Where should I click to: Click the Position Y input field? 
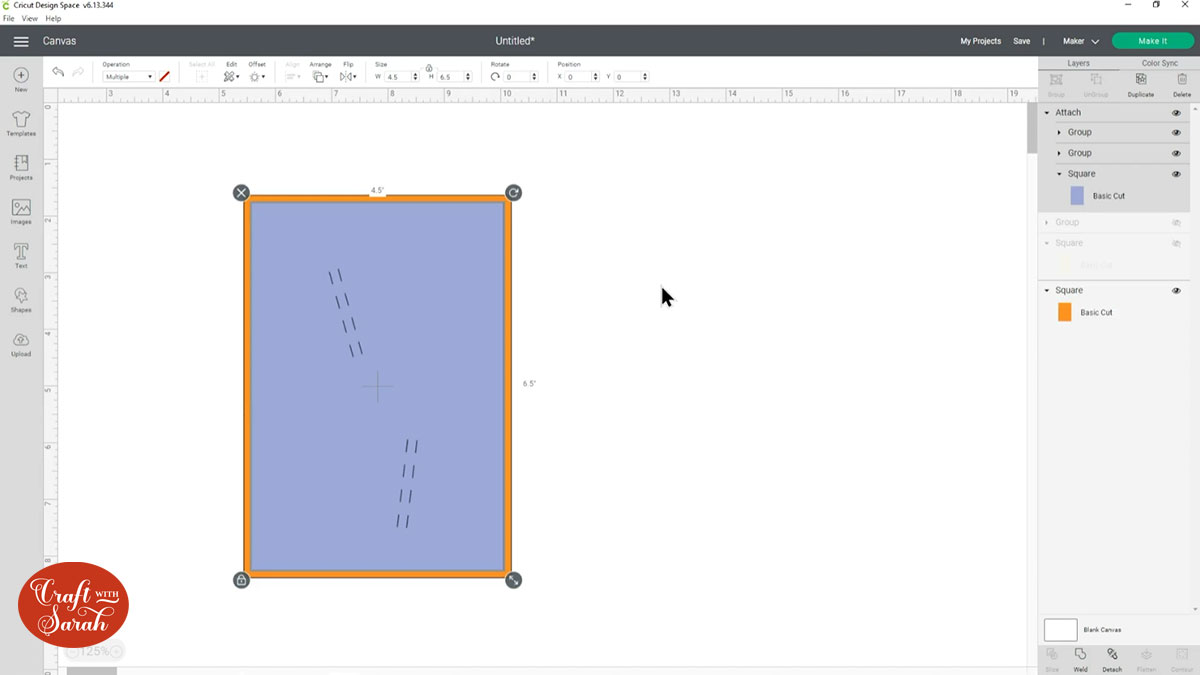(x=632, y=77)
